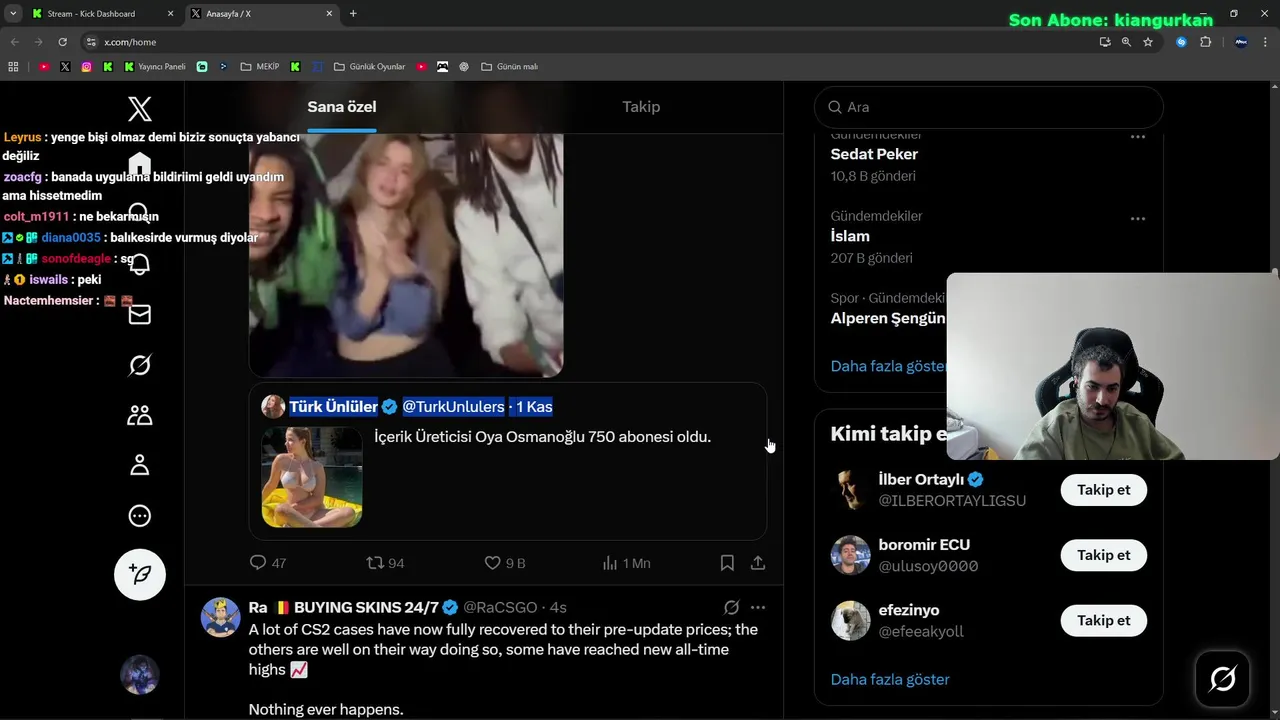Expand the Günün malı bookmarks folder
Viewport: 1280px width, 720px height.
pos(510,67)
